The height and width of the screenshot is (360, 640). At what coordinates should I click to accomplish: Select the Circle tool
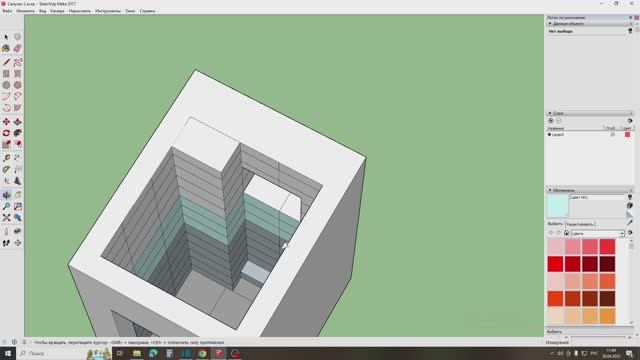coord(6,85)
